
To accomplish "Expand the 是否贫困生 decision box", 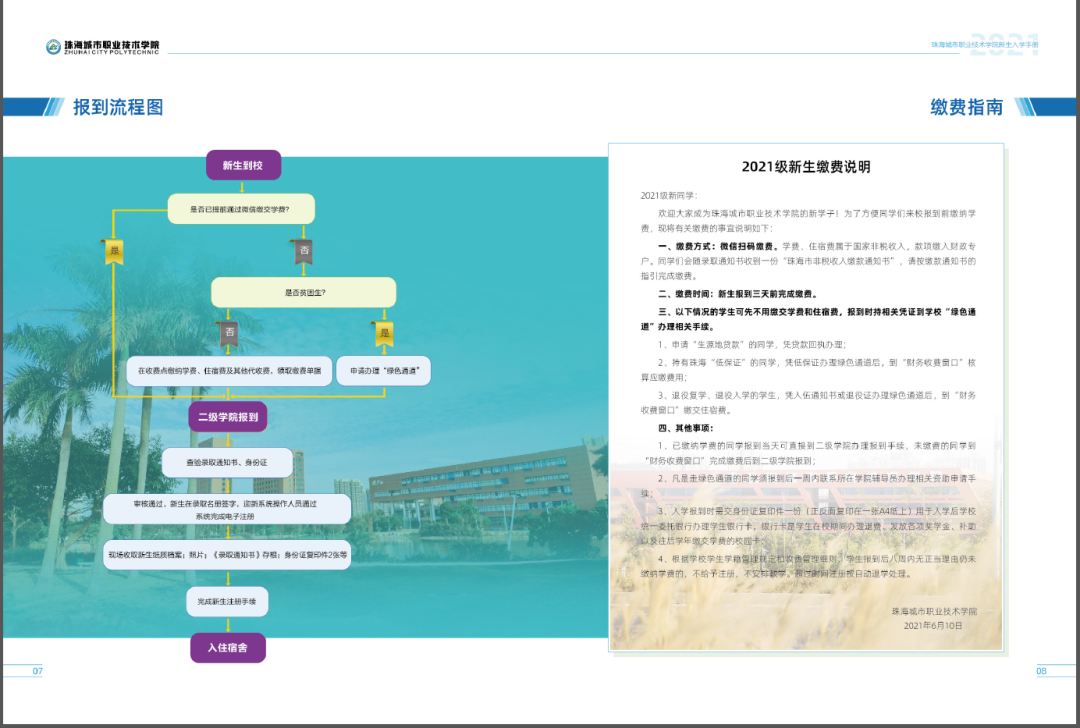I will [302, 291].
